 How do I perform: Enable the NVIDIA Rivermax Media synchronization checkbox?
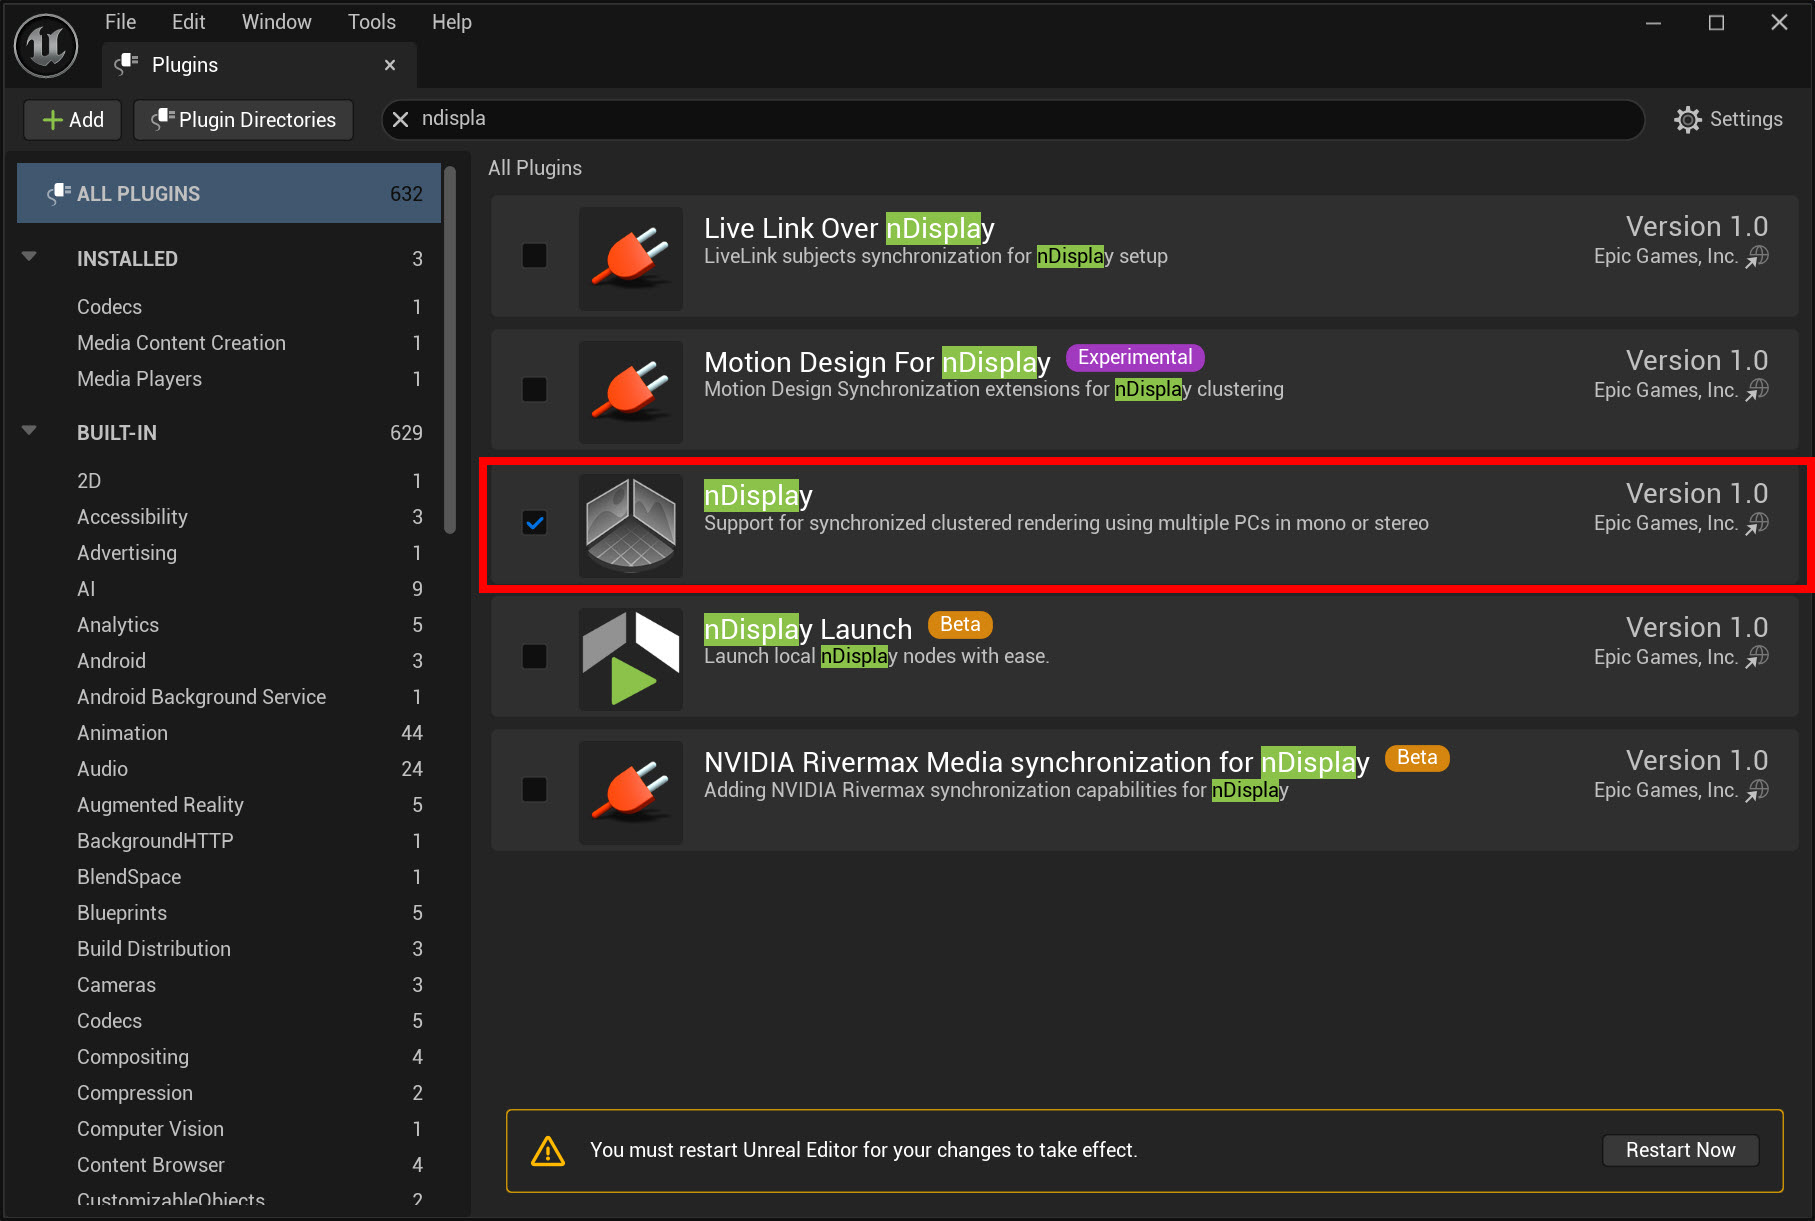pyautogui.click(x=535, y=790)
